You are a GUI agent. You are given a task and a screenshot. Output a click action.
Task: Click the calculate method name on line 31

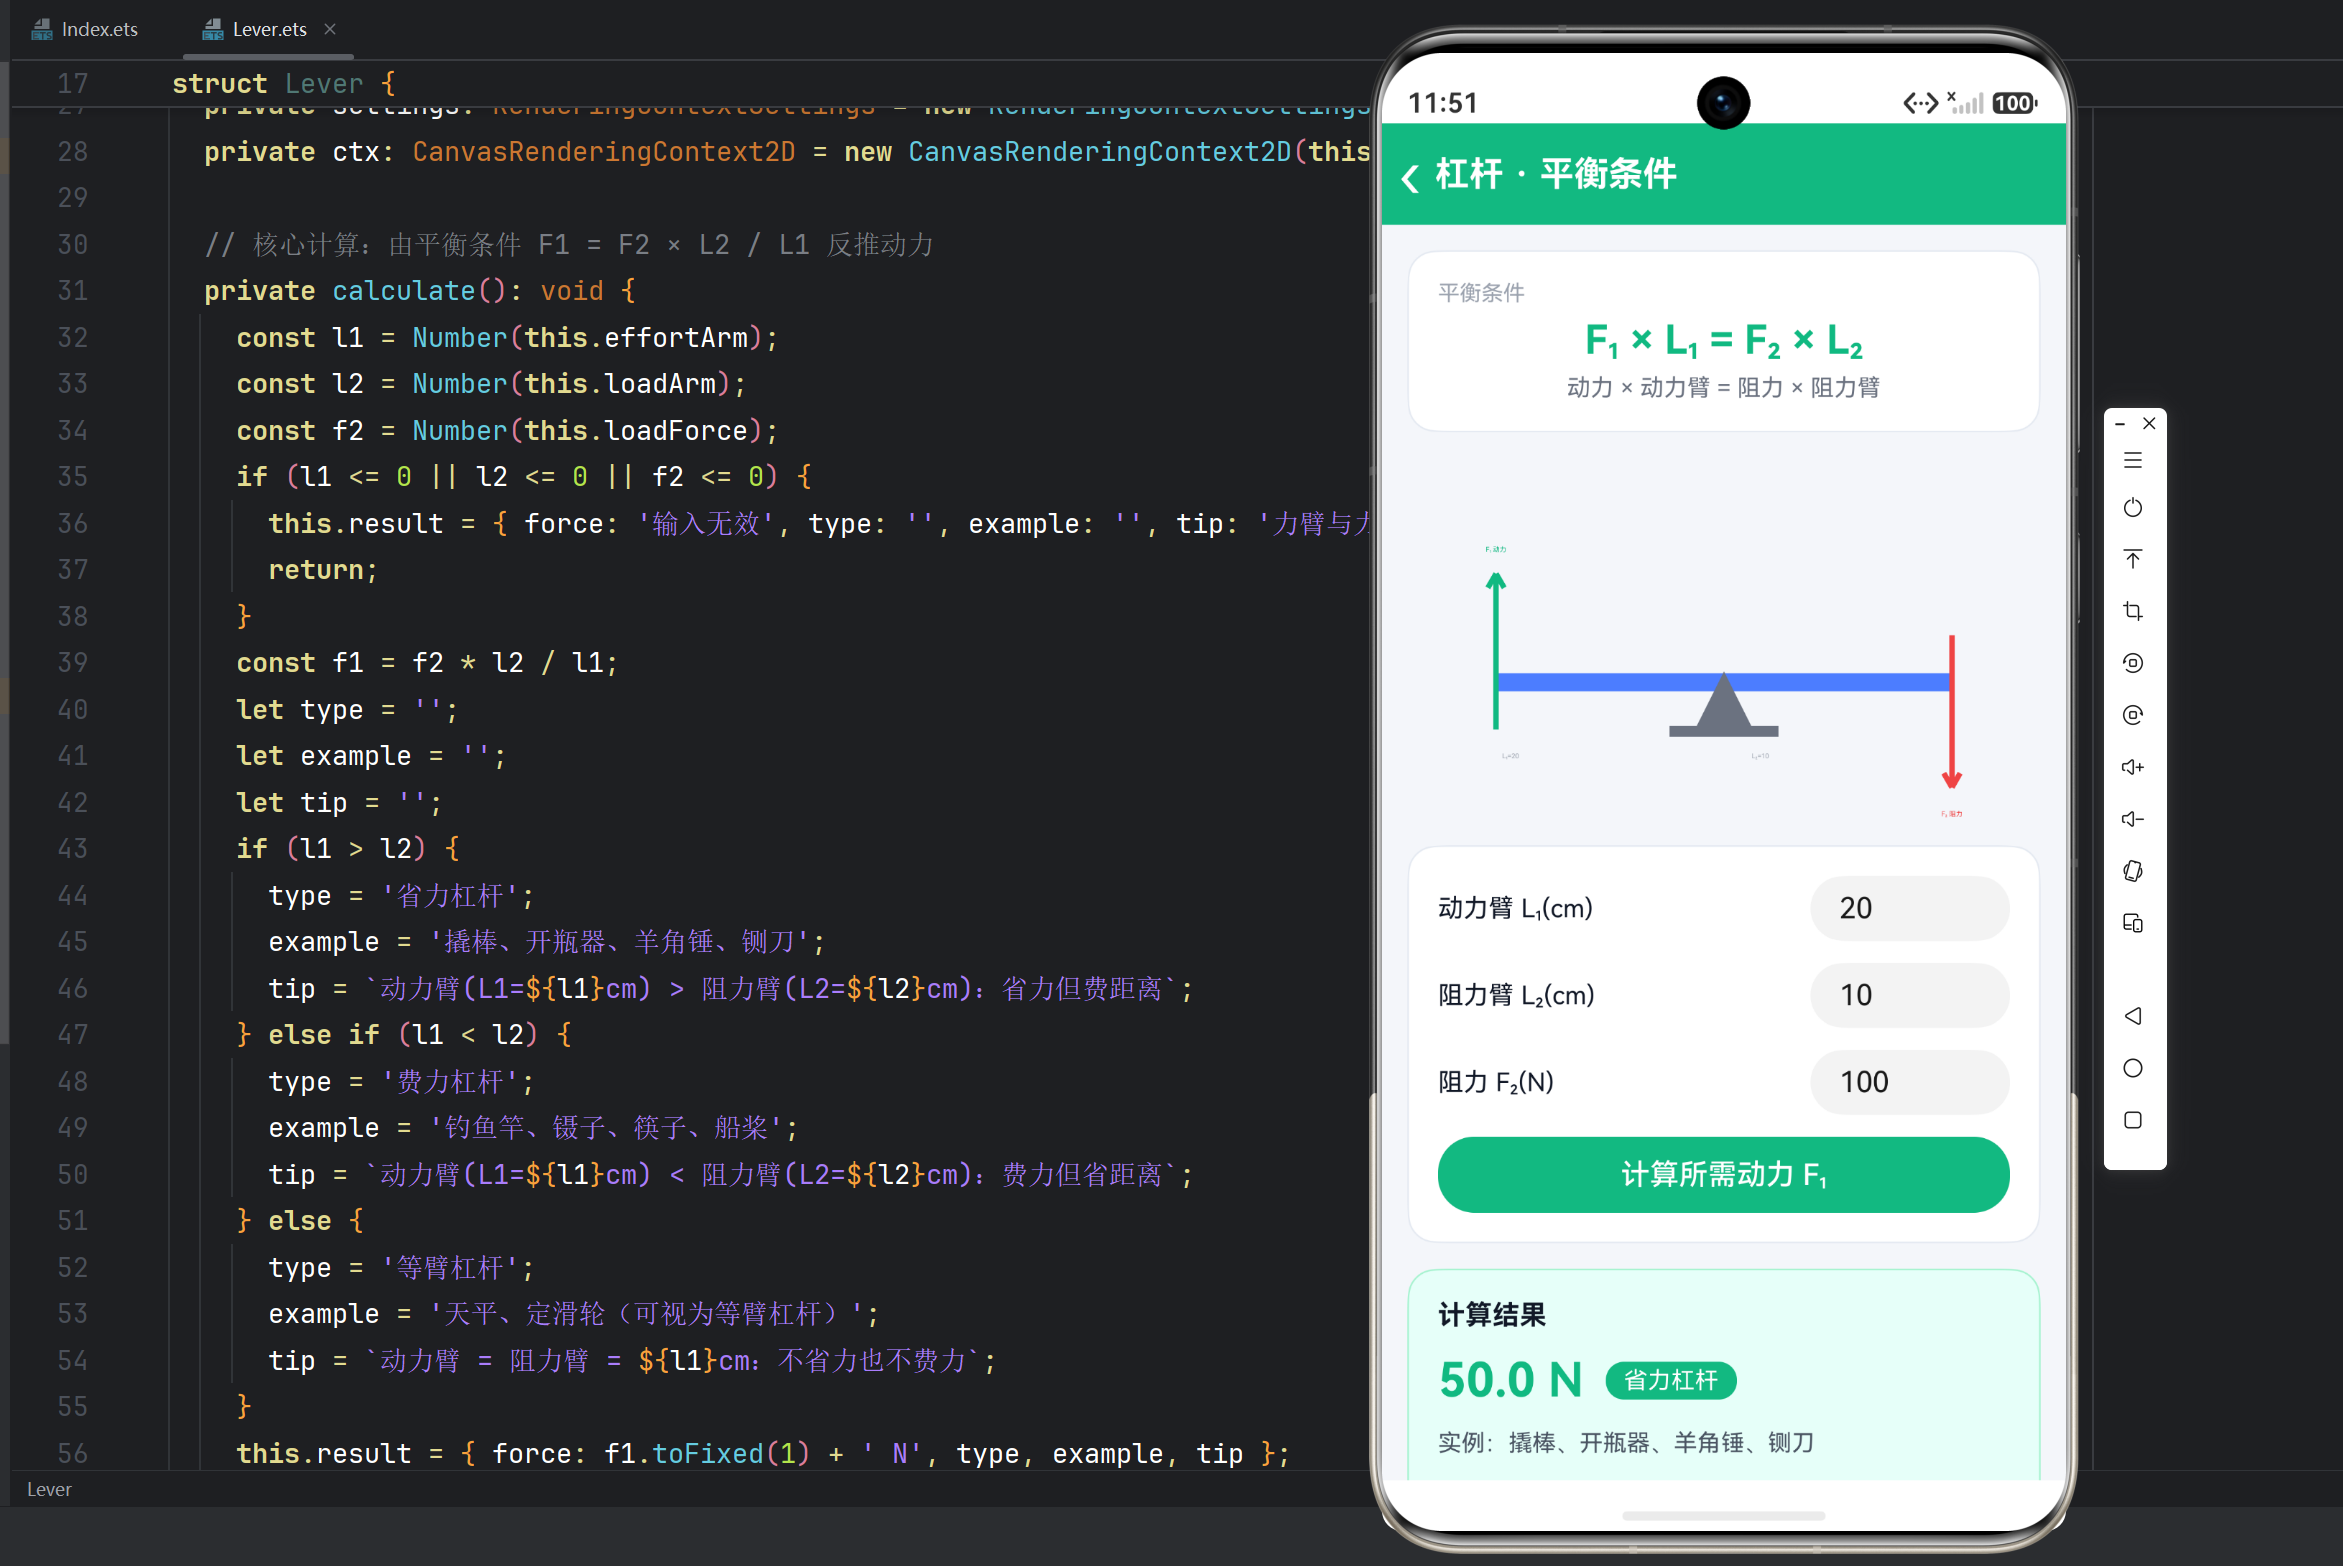[x=404, y=290]
